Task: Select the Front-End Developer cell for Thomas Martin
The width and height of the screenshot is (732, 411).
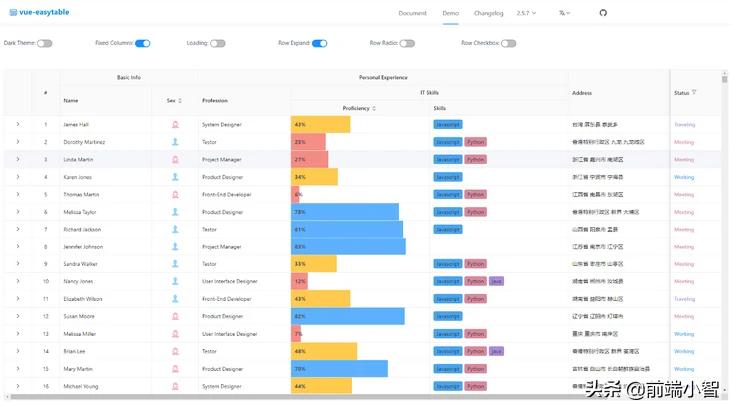Action: coord(226,194)
